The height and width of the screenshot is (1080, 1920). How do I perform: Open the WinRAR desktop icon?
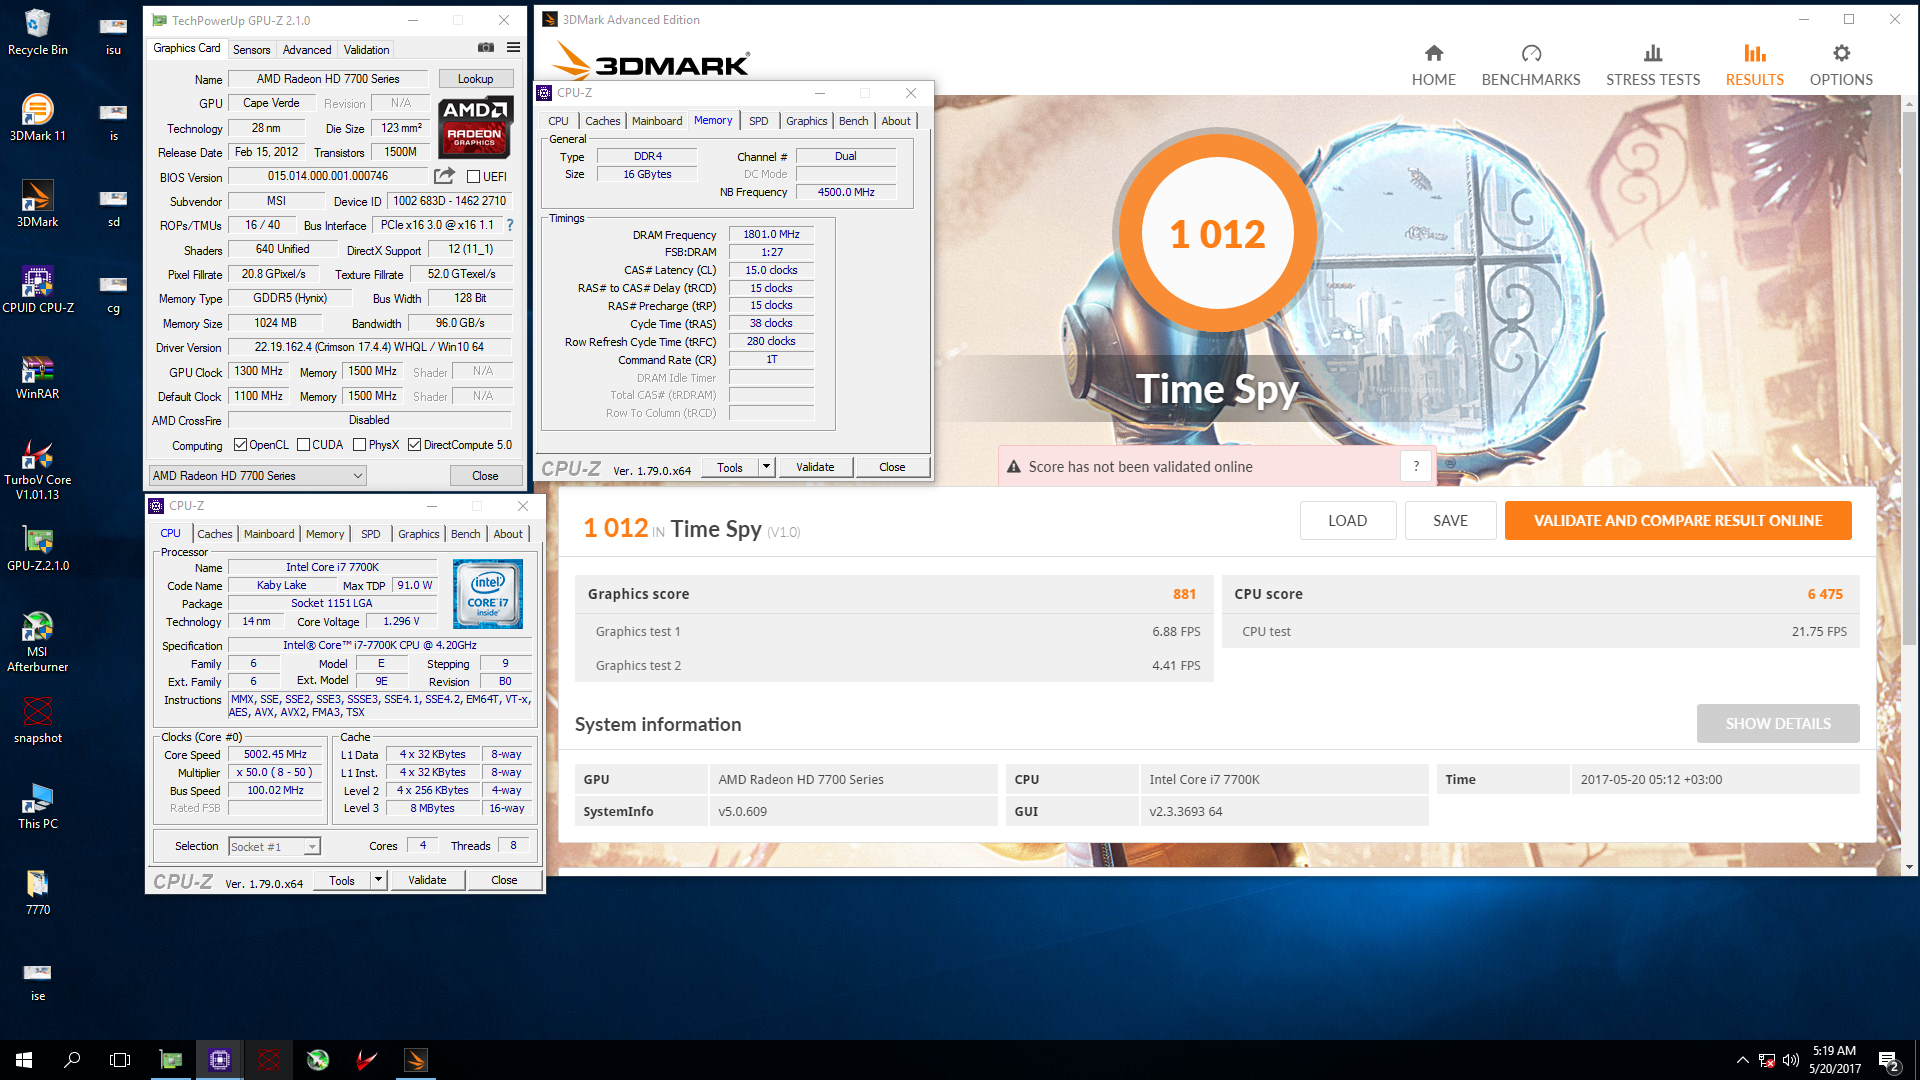click(x=37, y=376)
